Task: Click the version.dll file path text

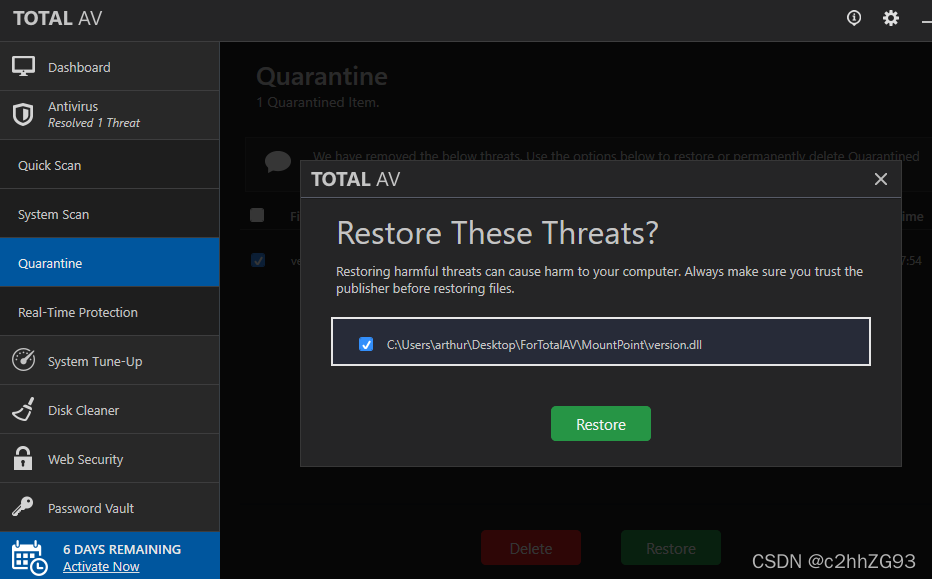Action: [544, 345]
